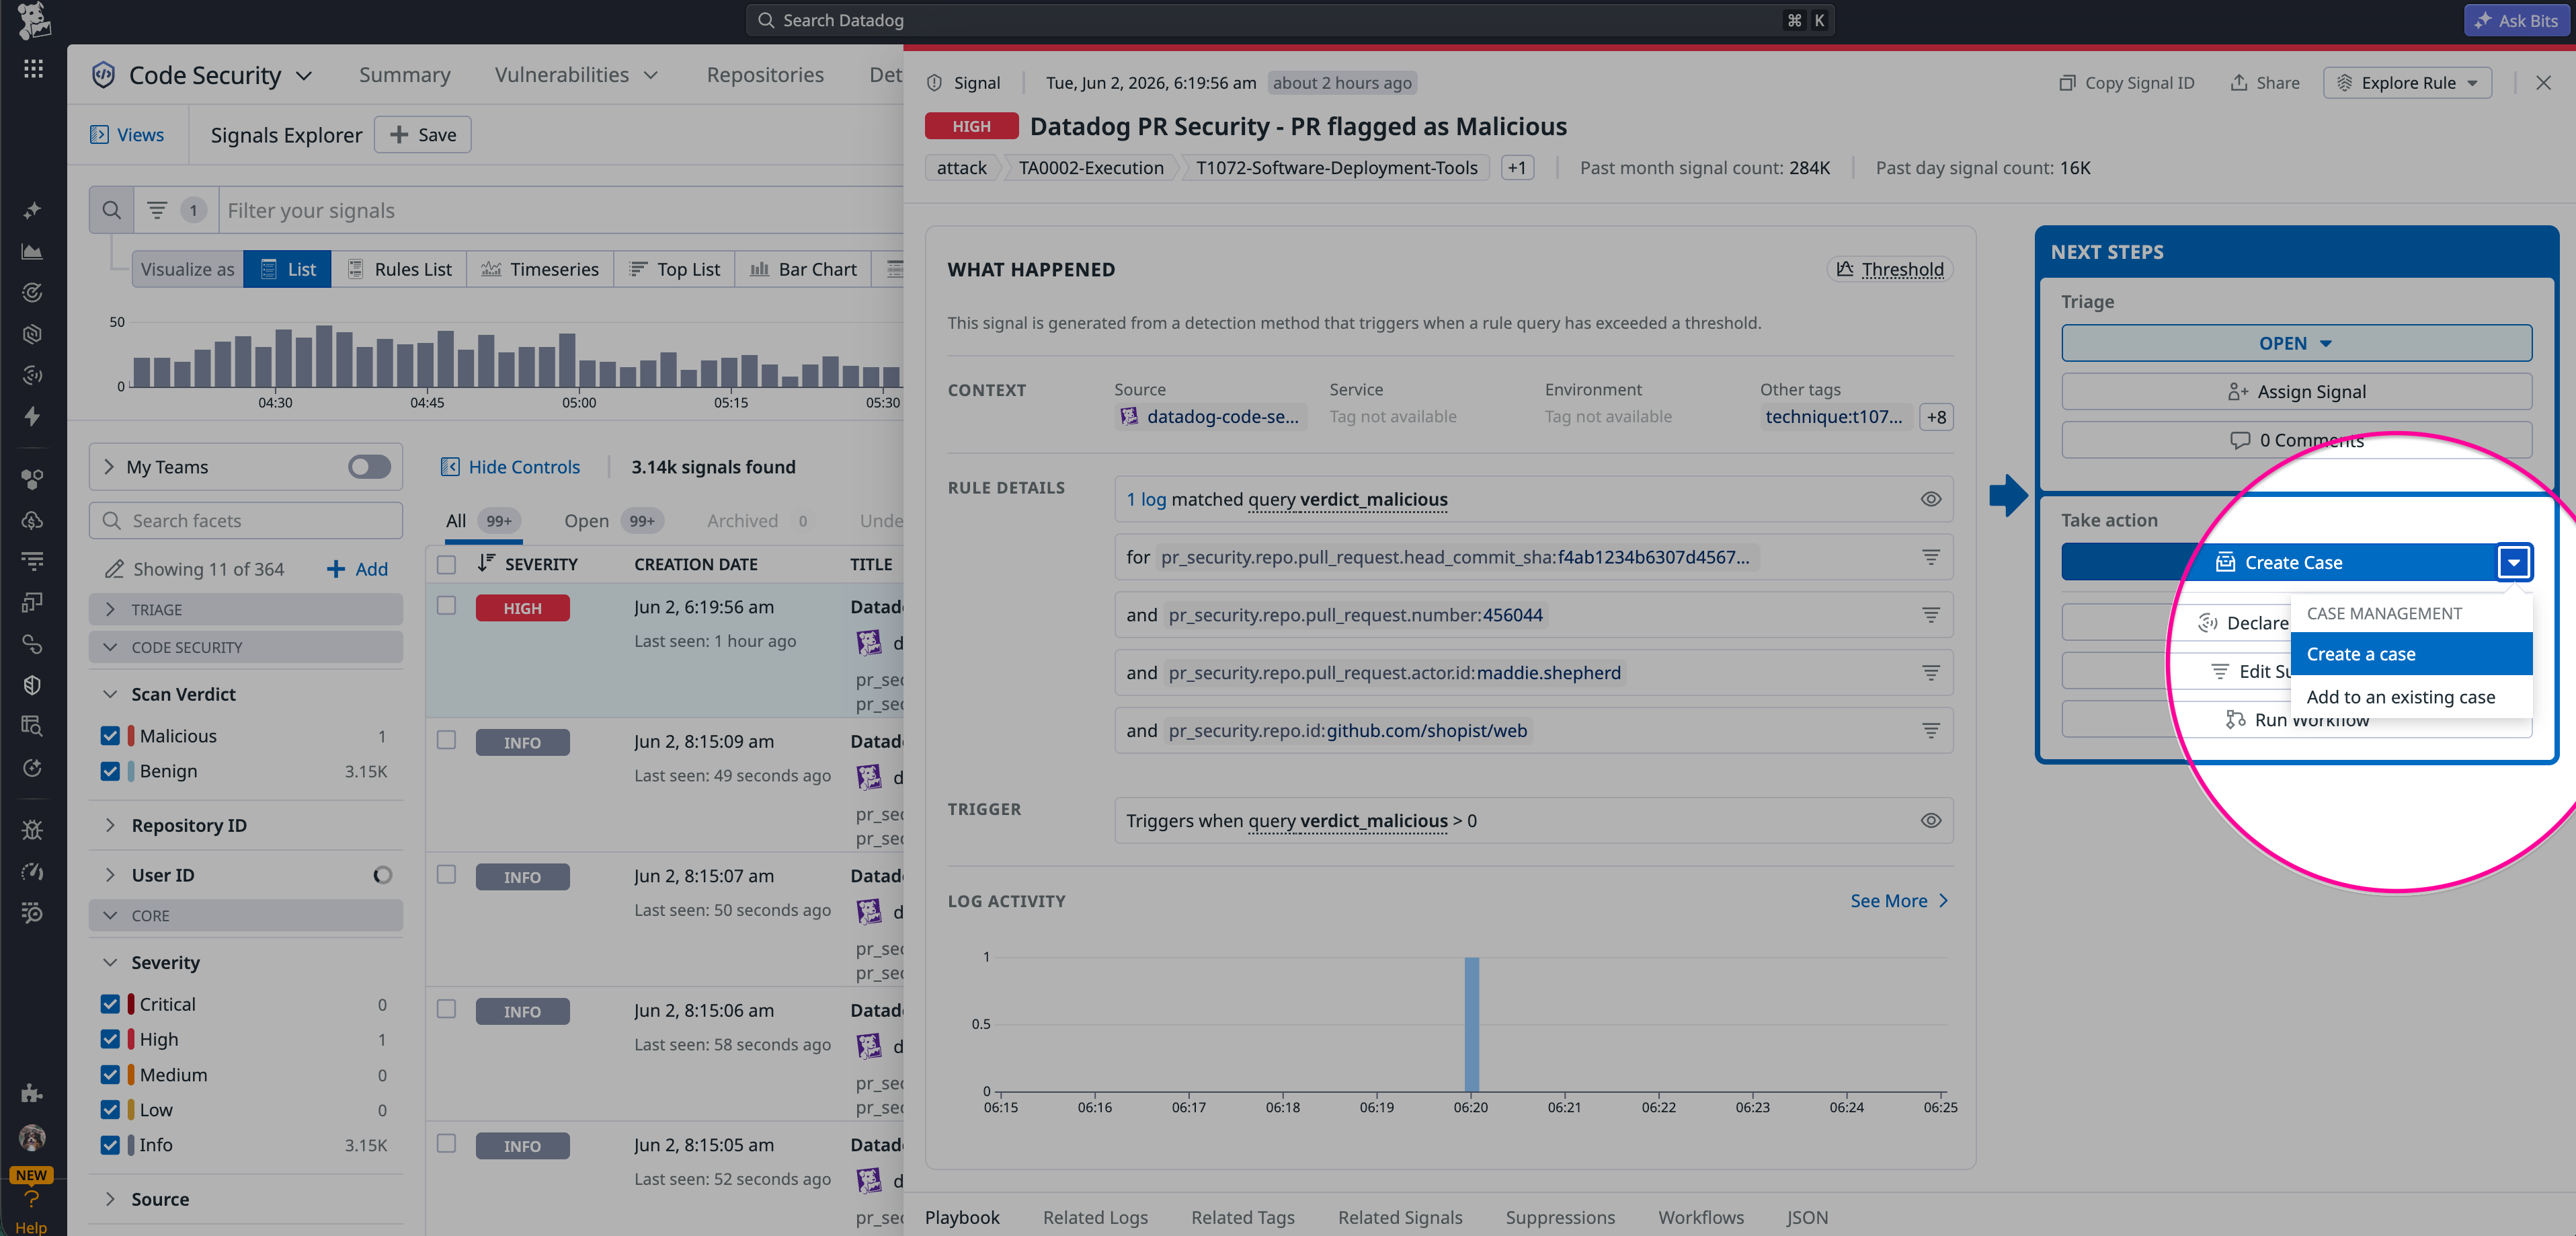
Task: Select 'Add to an existing case' option
Action: pos(2411,697)
